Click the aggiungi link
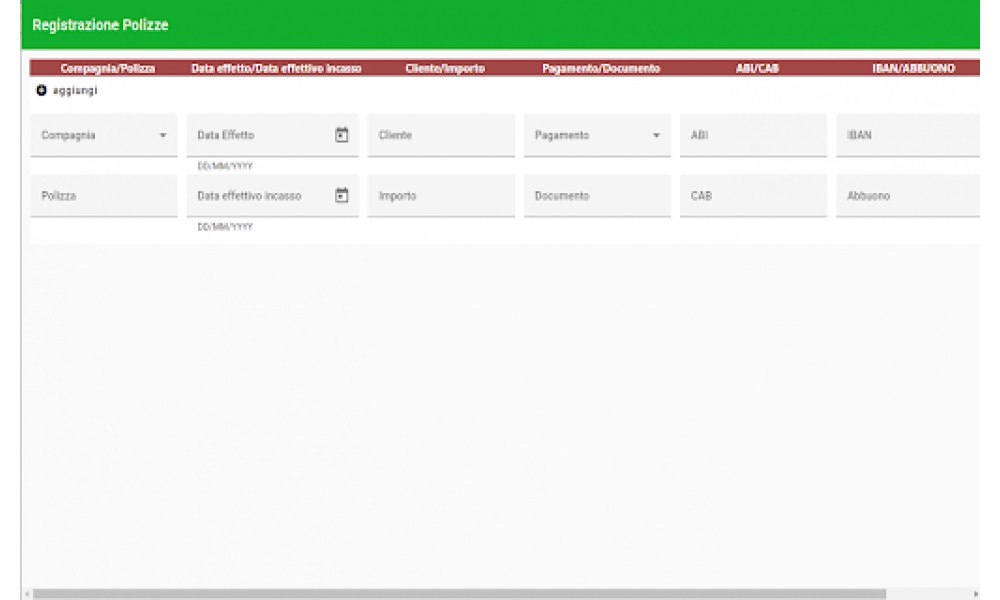This screenshot has width=1000, height=600. [x=75, y=91]
